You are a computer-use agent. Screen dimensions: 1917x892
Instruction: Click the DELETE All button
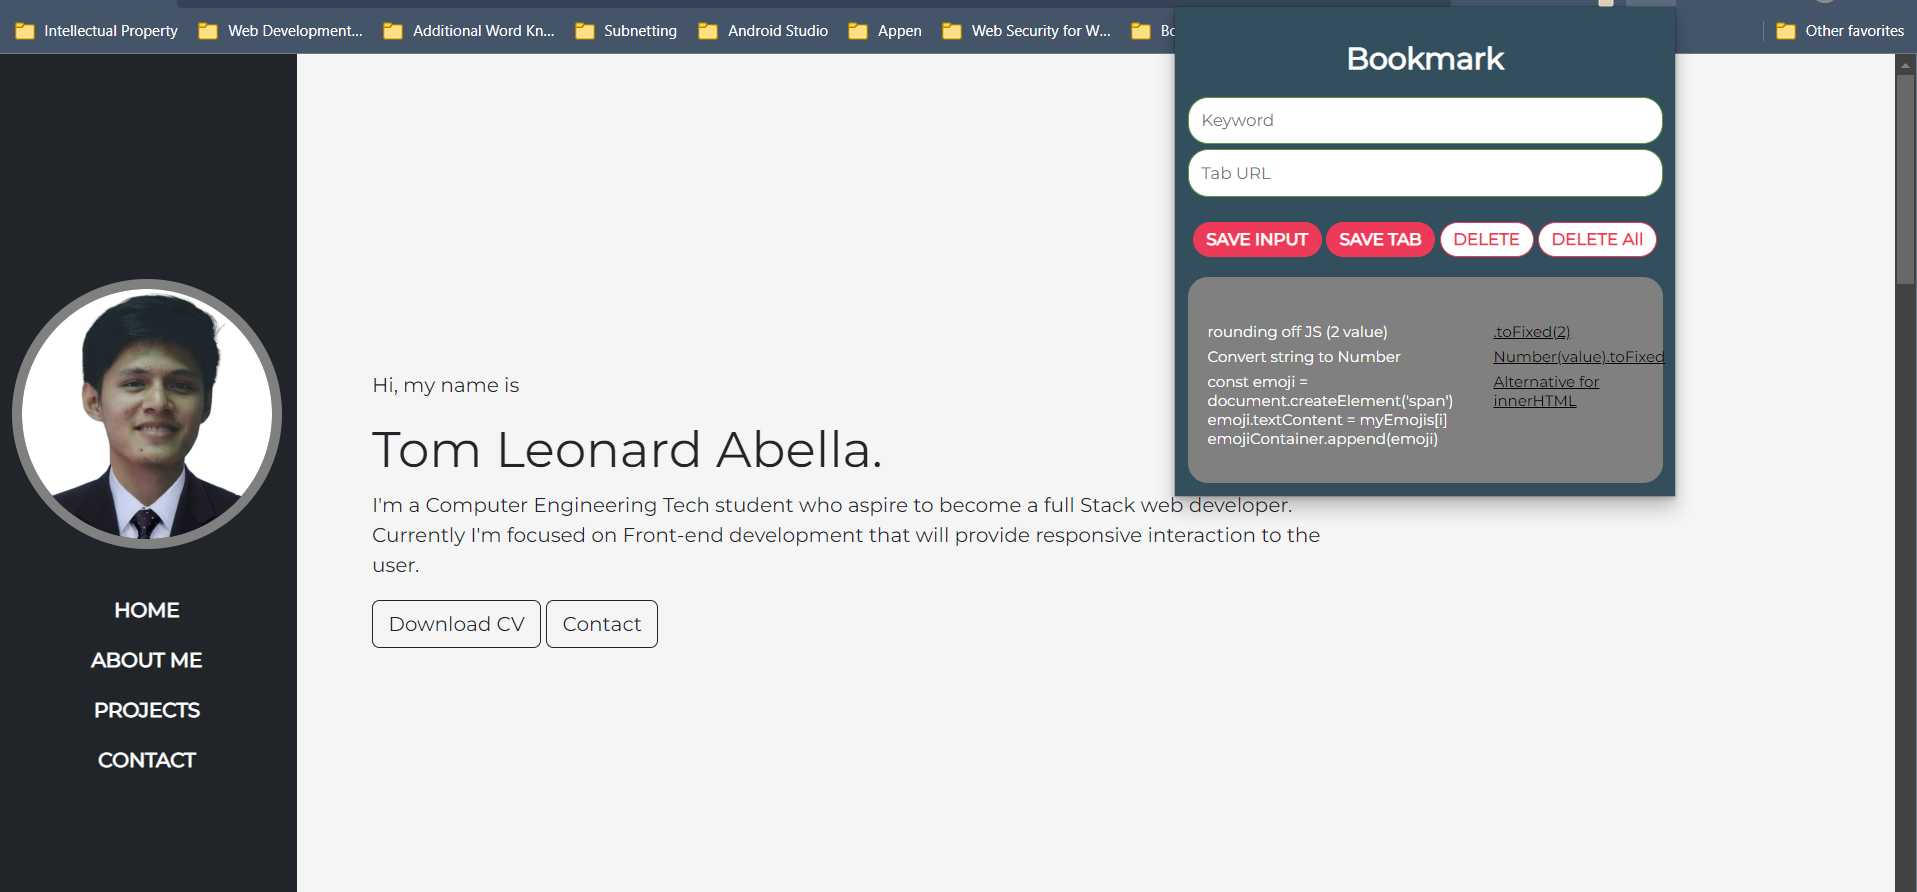tap(1596, 240)
